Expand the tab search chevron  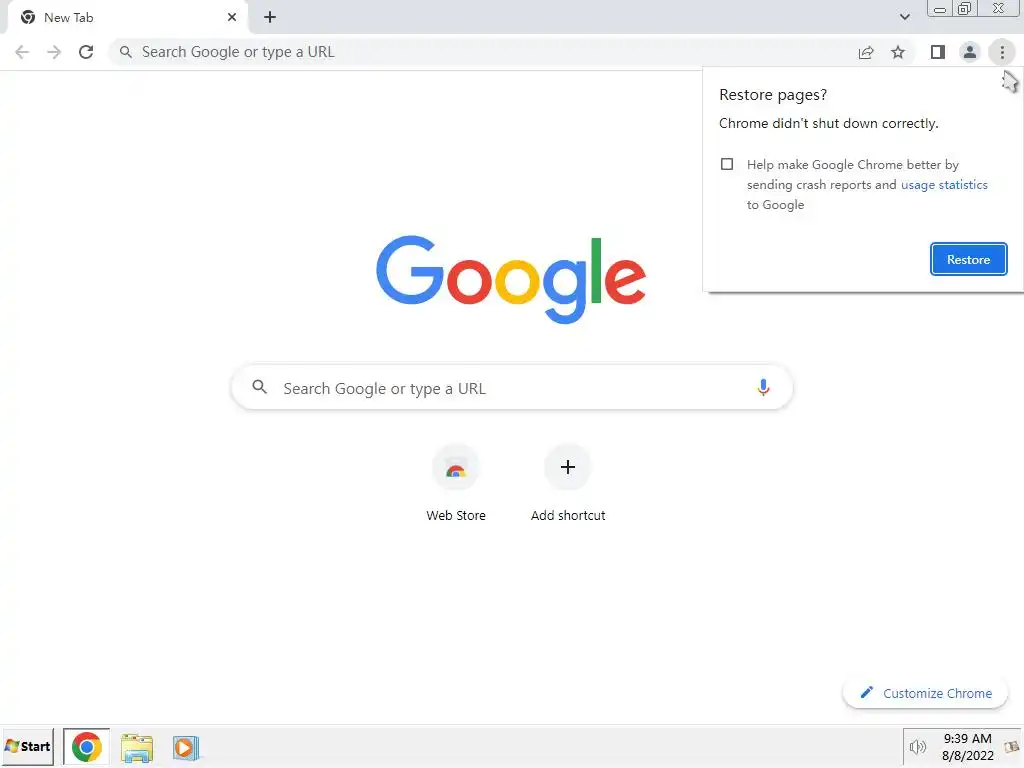pyautogui.click(x=904, y=17)
